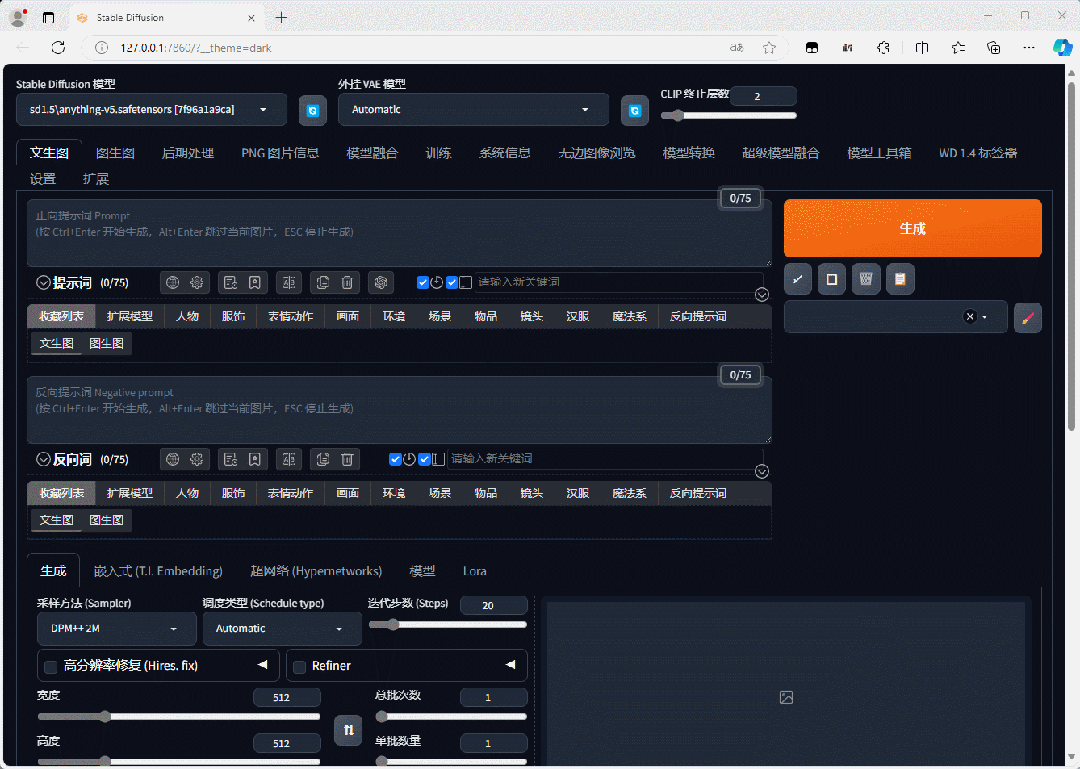Expand the Hires. fix section arrow

(x=262, y=665)
